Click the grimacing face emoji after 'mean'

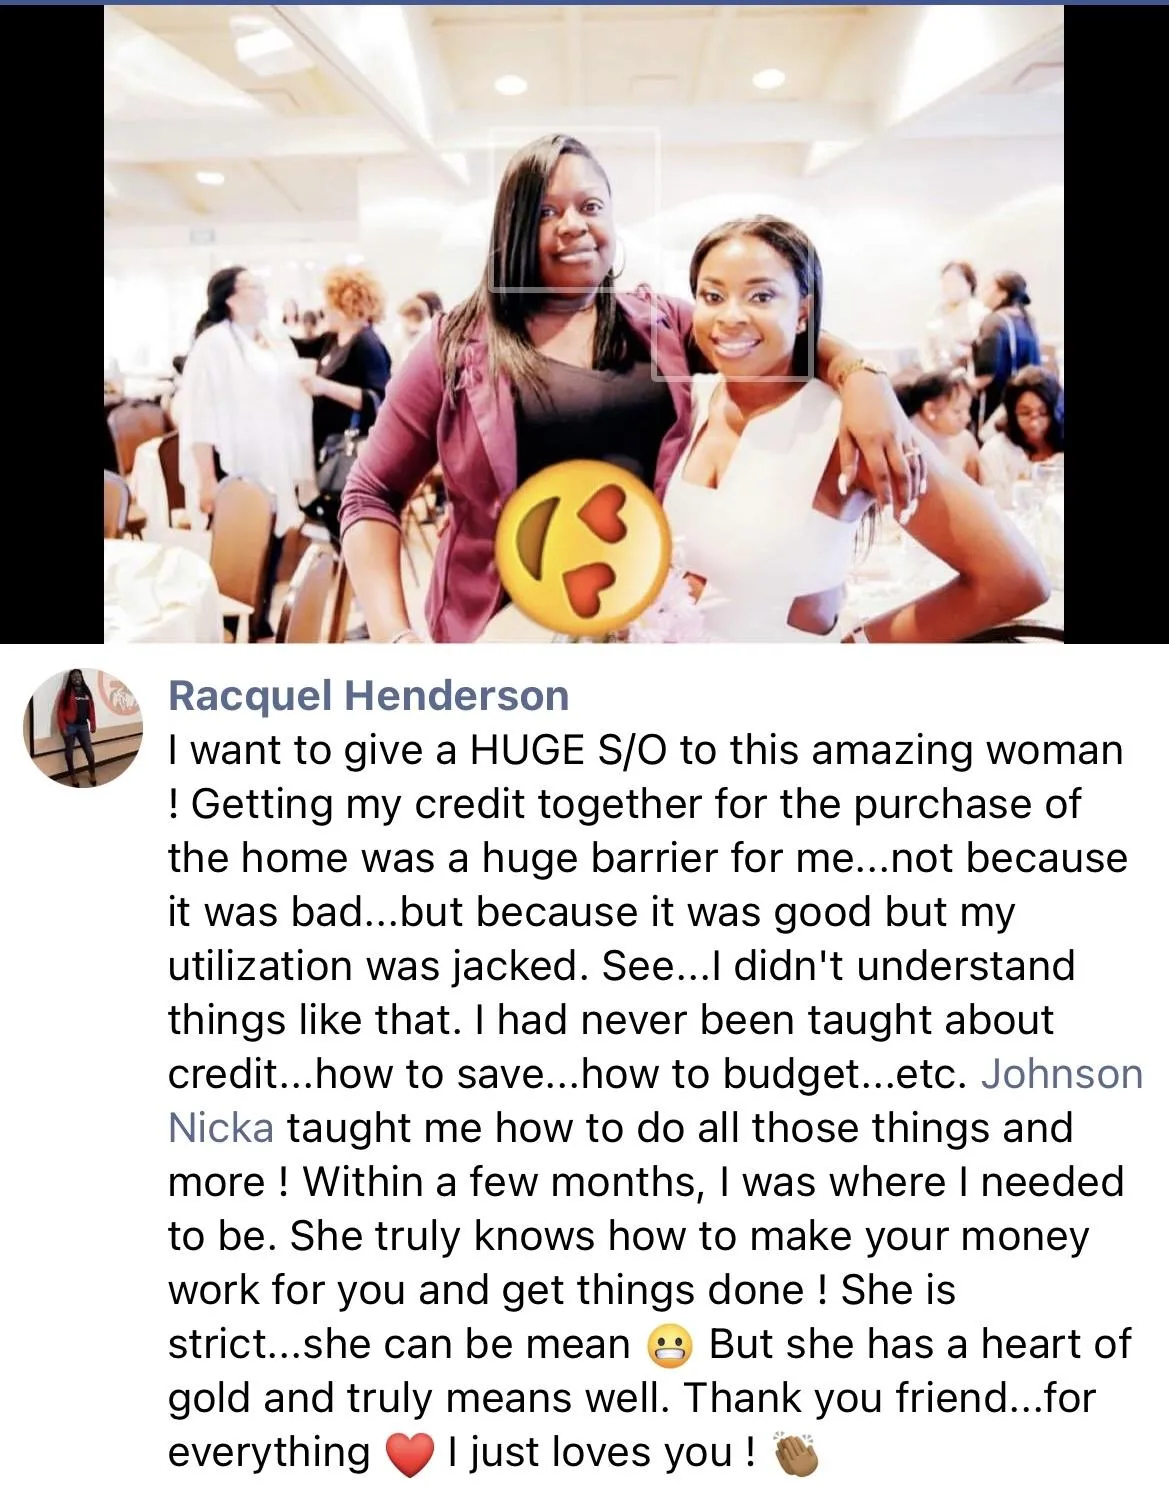669,1347
